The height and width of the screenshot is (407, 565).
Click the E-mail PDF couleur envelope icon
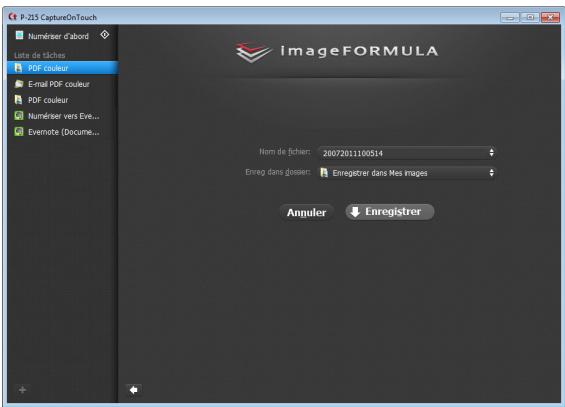click(19, 84)
